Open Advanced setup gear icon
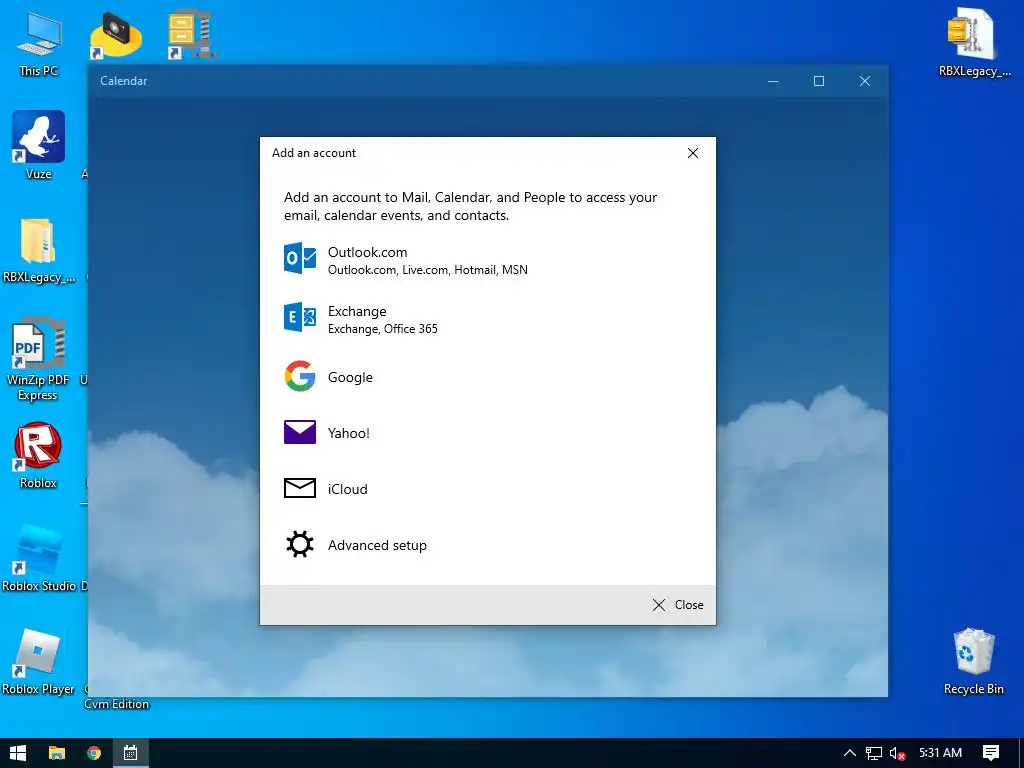 (300, 544)
